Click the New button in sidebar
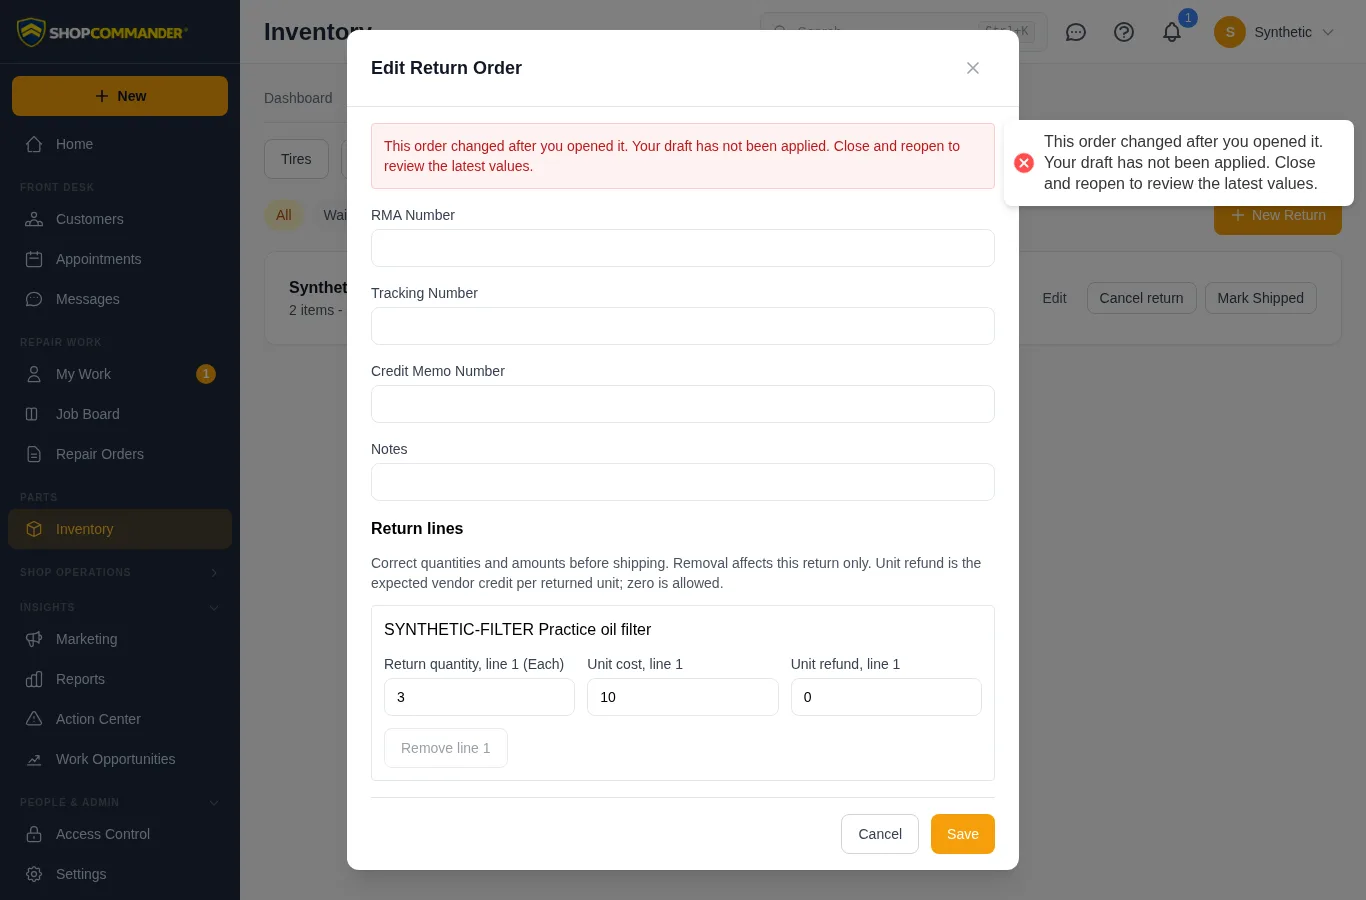 (x=120, y=96)
